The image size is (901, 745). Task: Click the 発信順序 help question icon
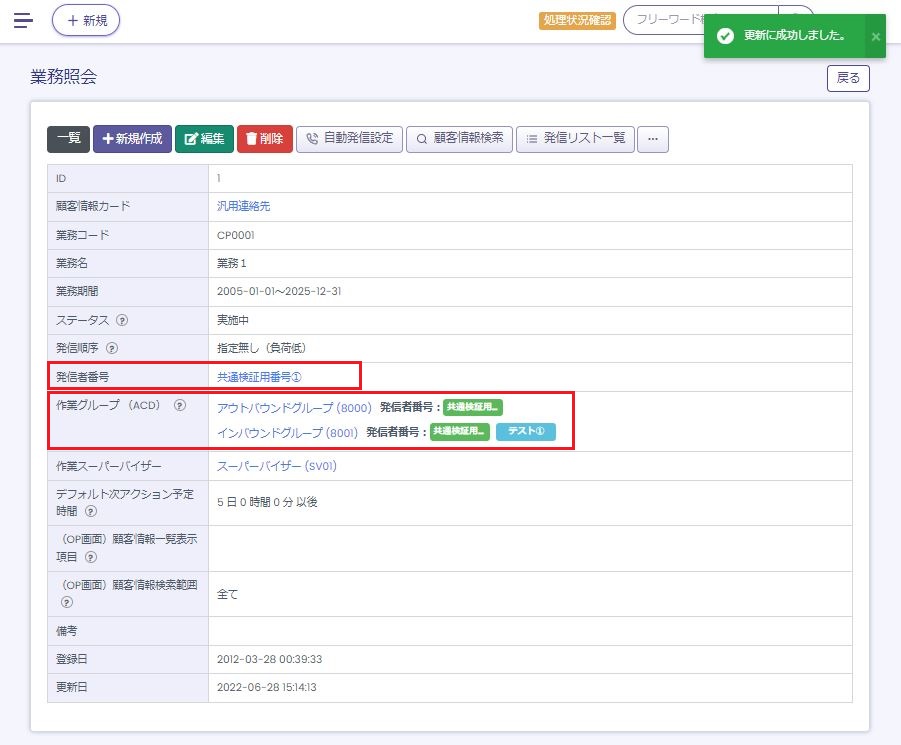click(112, 349)
